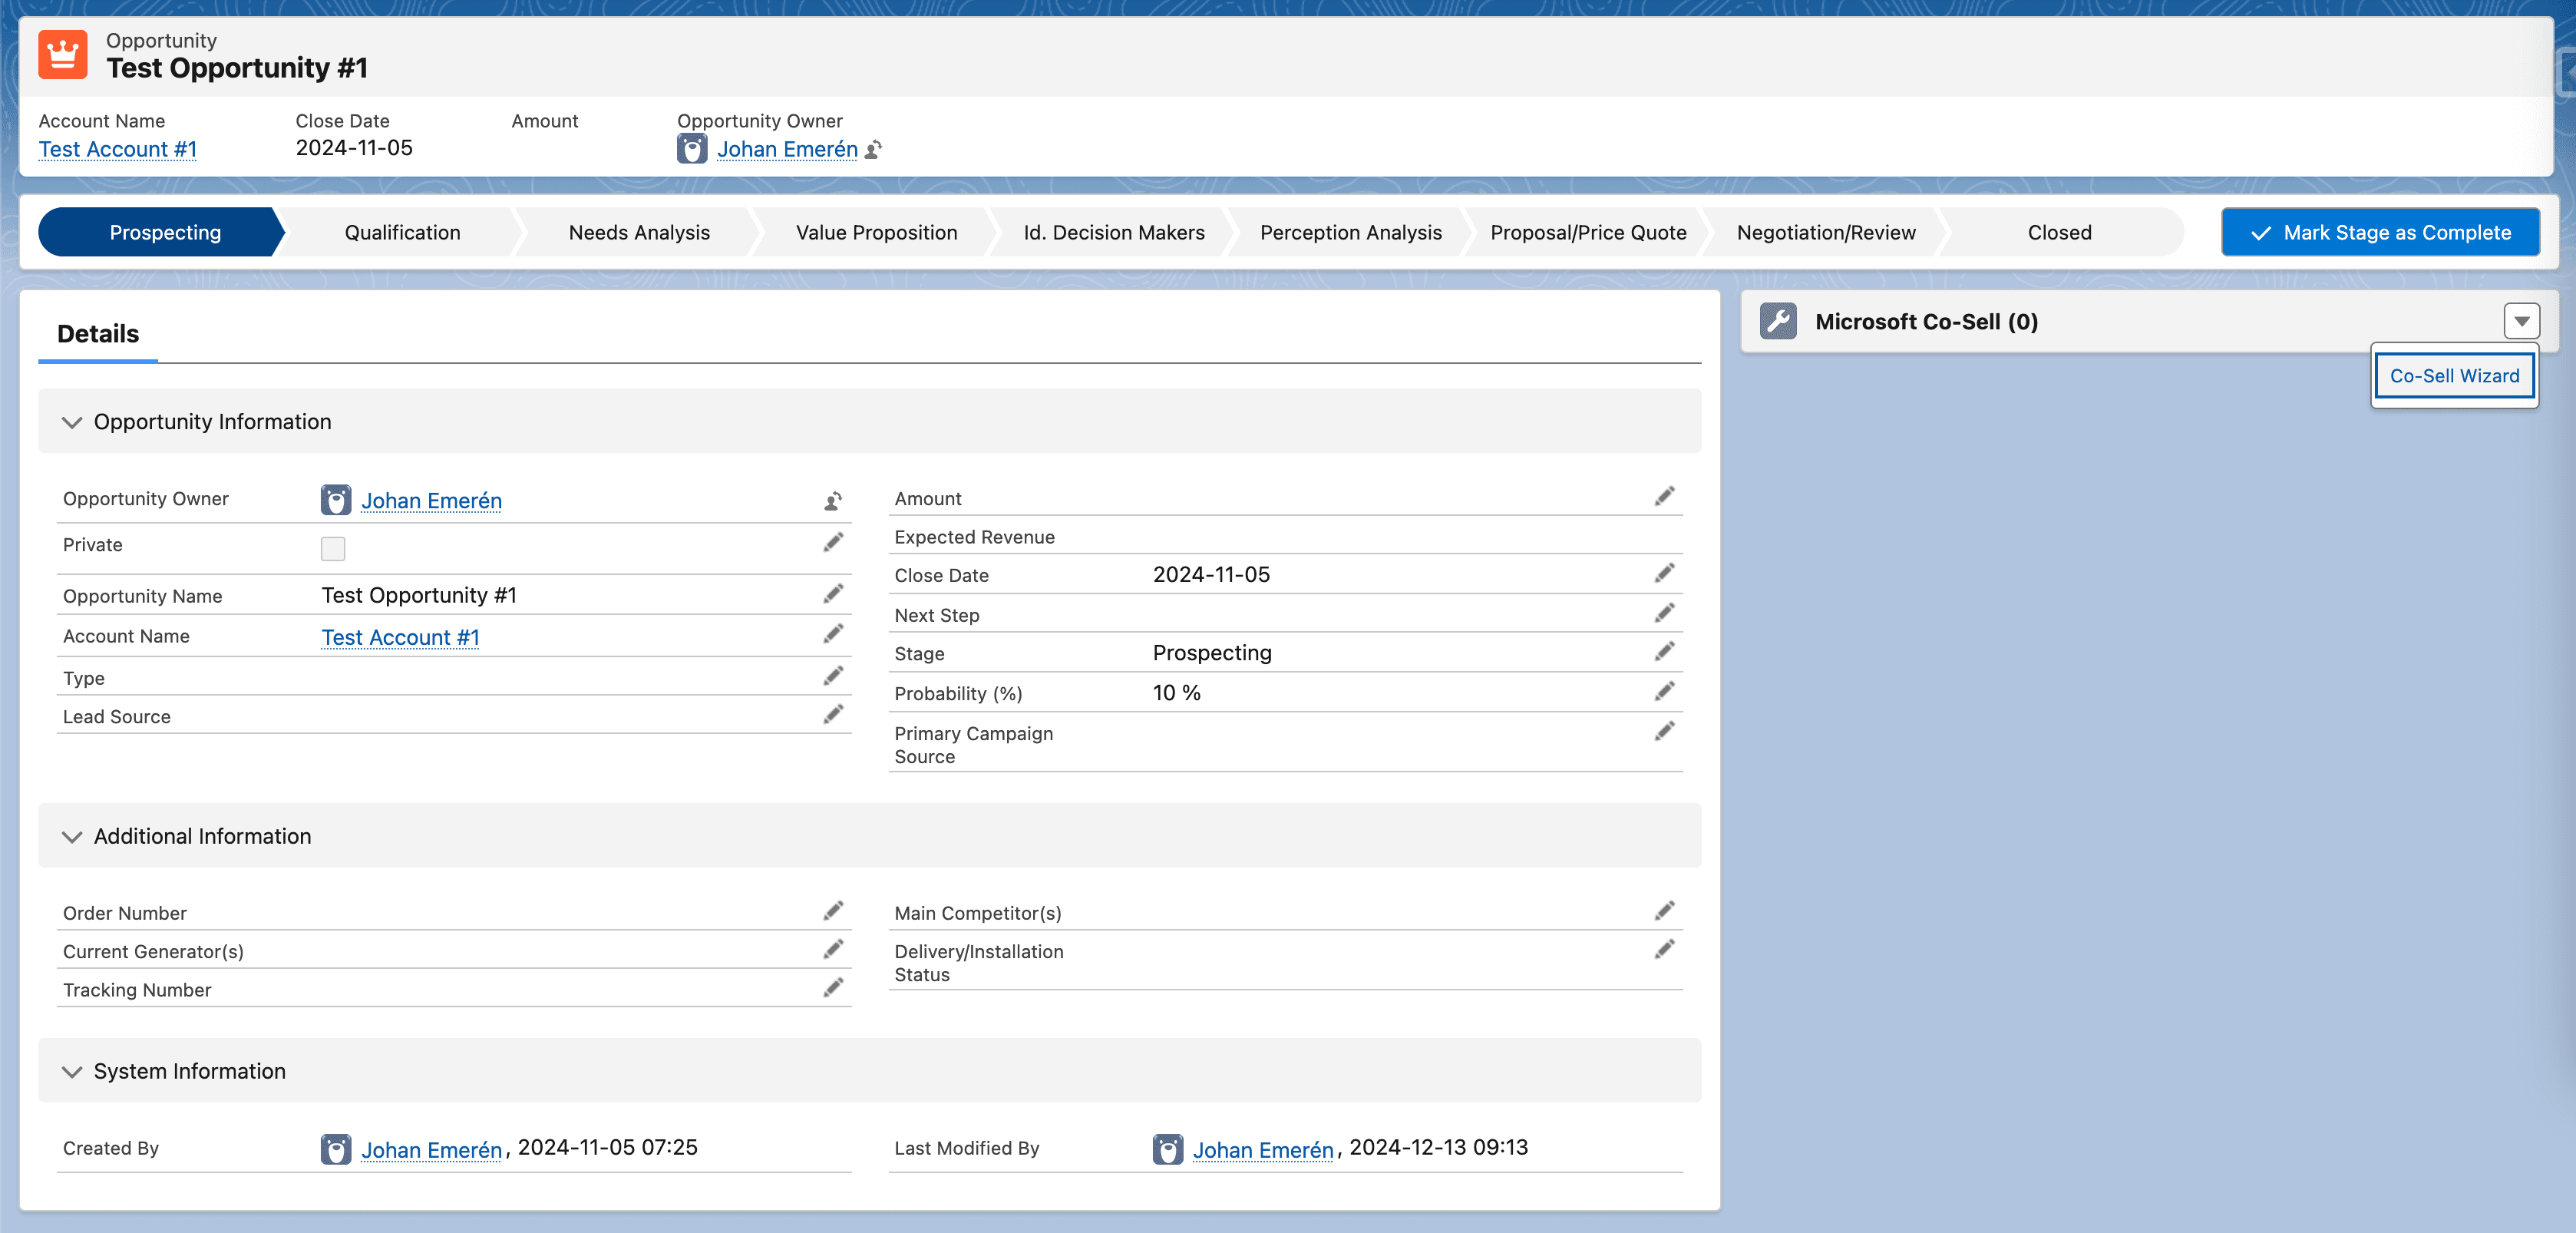Viewport: 2576px width, 1233px height.
Task: Select the Qualification stage
Action: coord(402,232)
